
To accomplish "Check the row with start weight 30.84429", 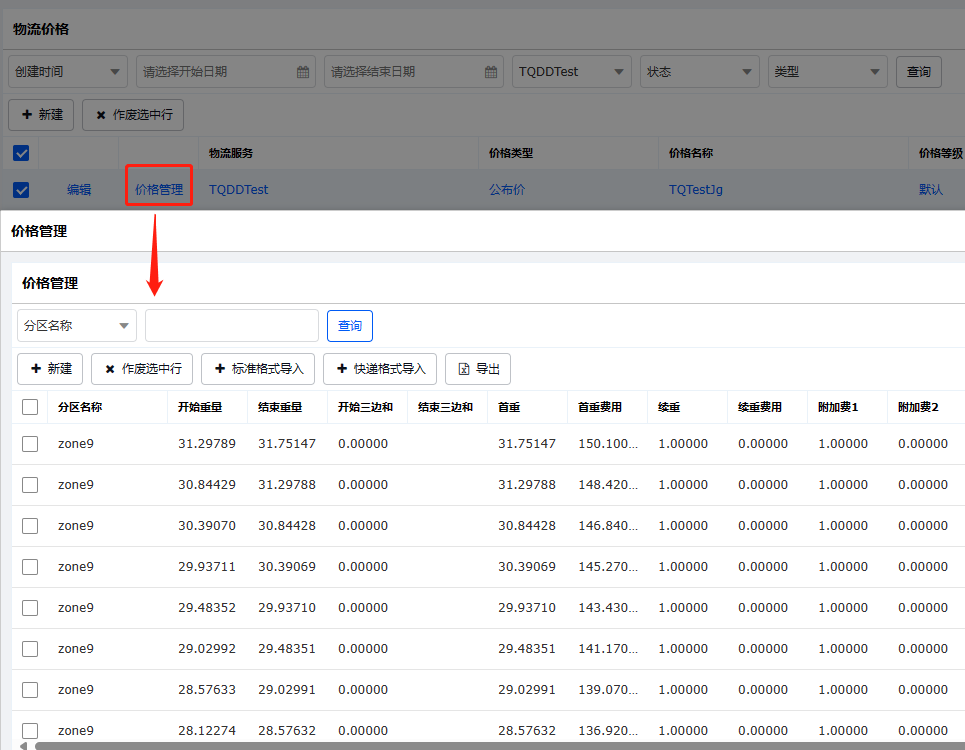I will (30, 485).
